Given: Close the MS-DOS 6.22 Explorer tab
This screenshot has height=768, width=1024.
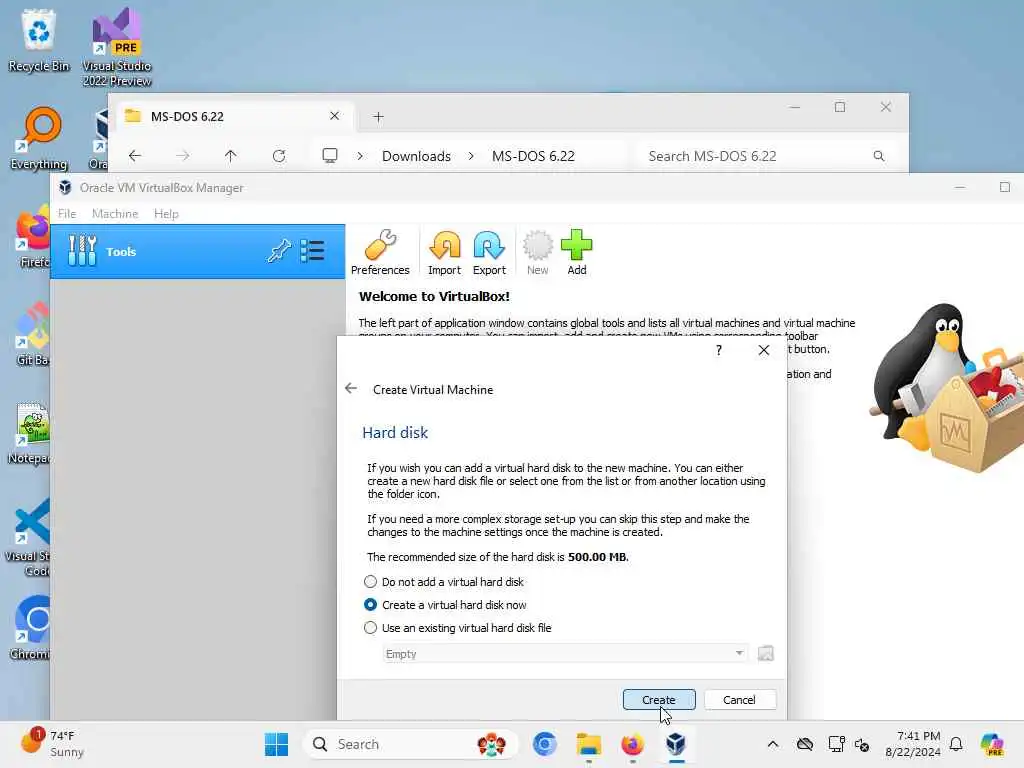Looking at the screenshot, I should (x=334, y=116).
